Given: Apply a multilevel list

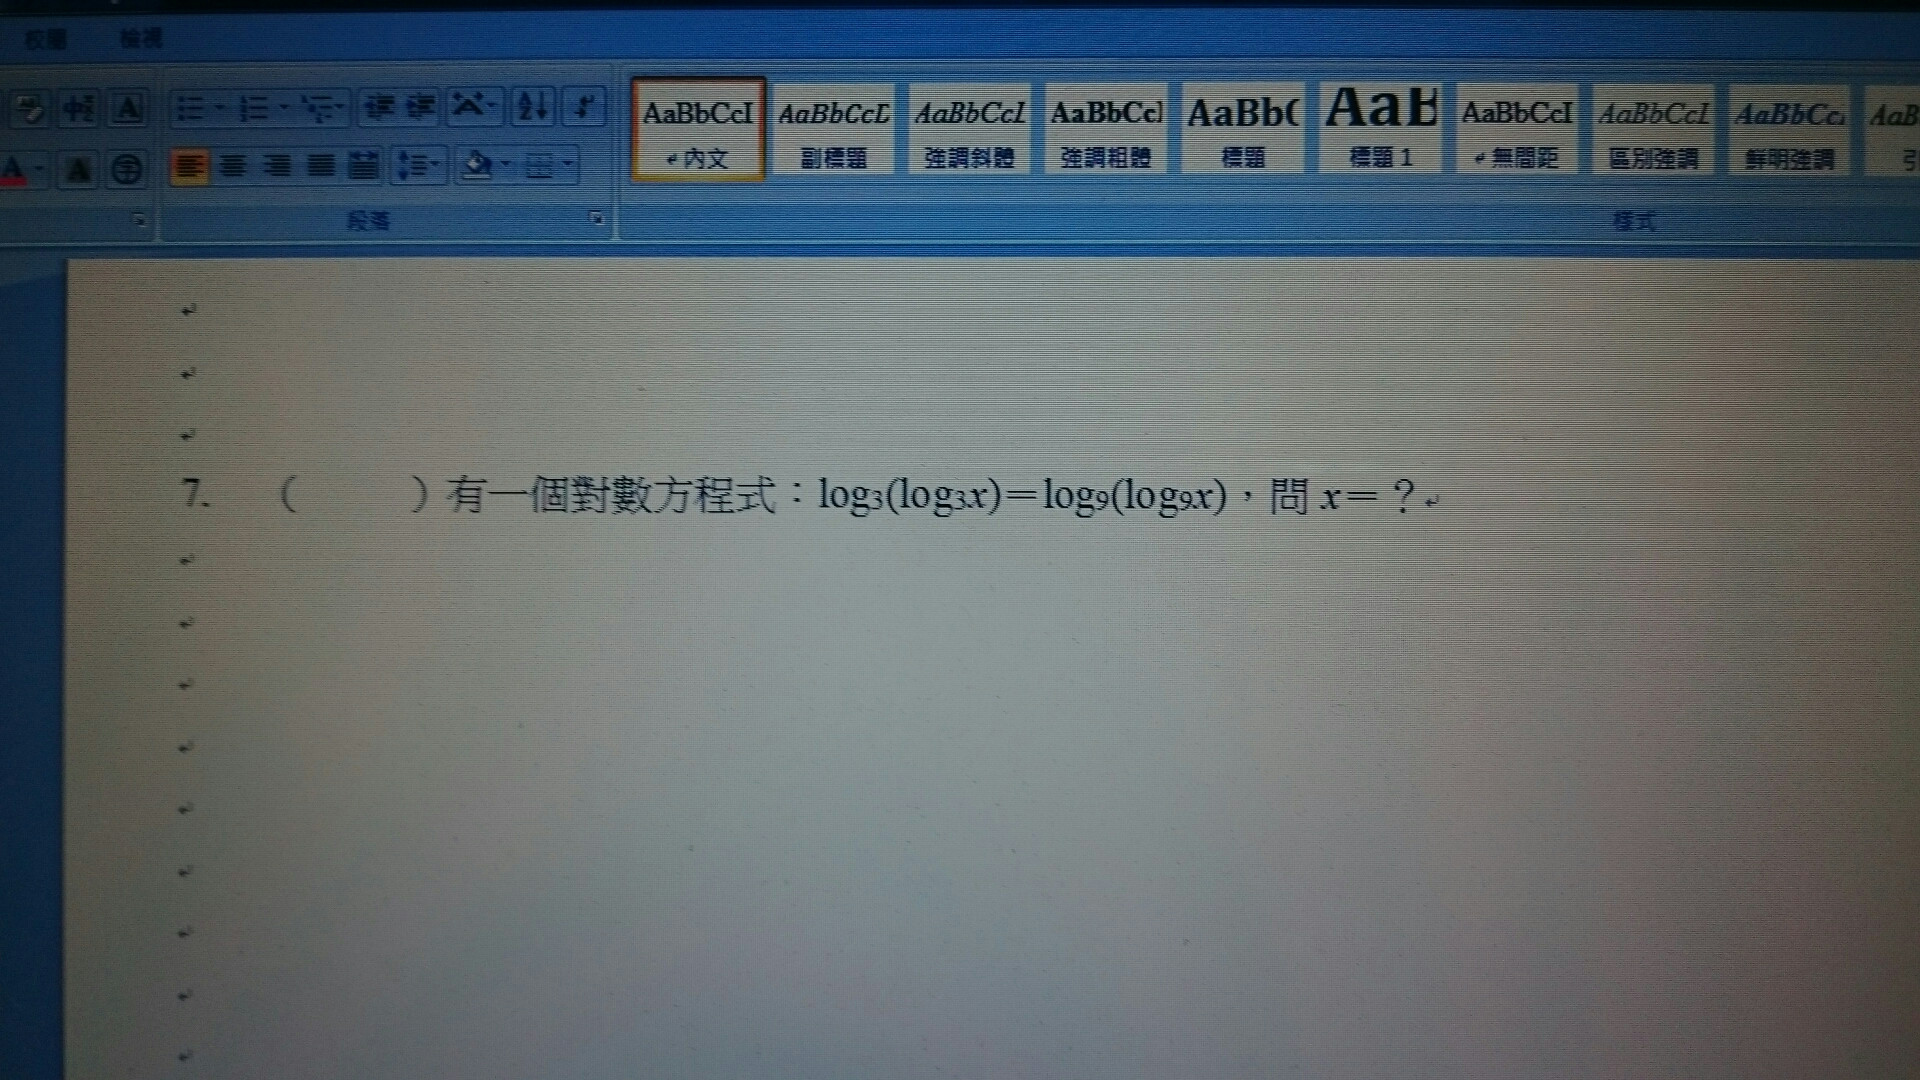Looking at the screenshot, I should click(x=316, y=108).
